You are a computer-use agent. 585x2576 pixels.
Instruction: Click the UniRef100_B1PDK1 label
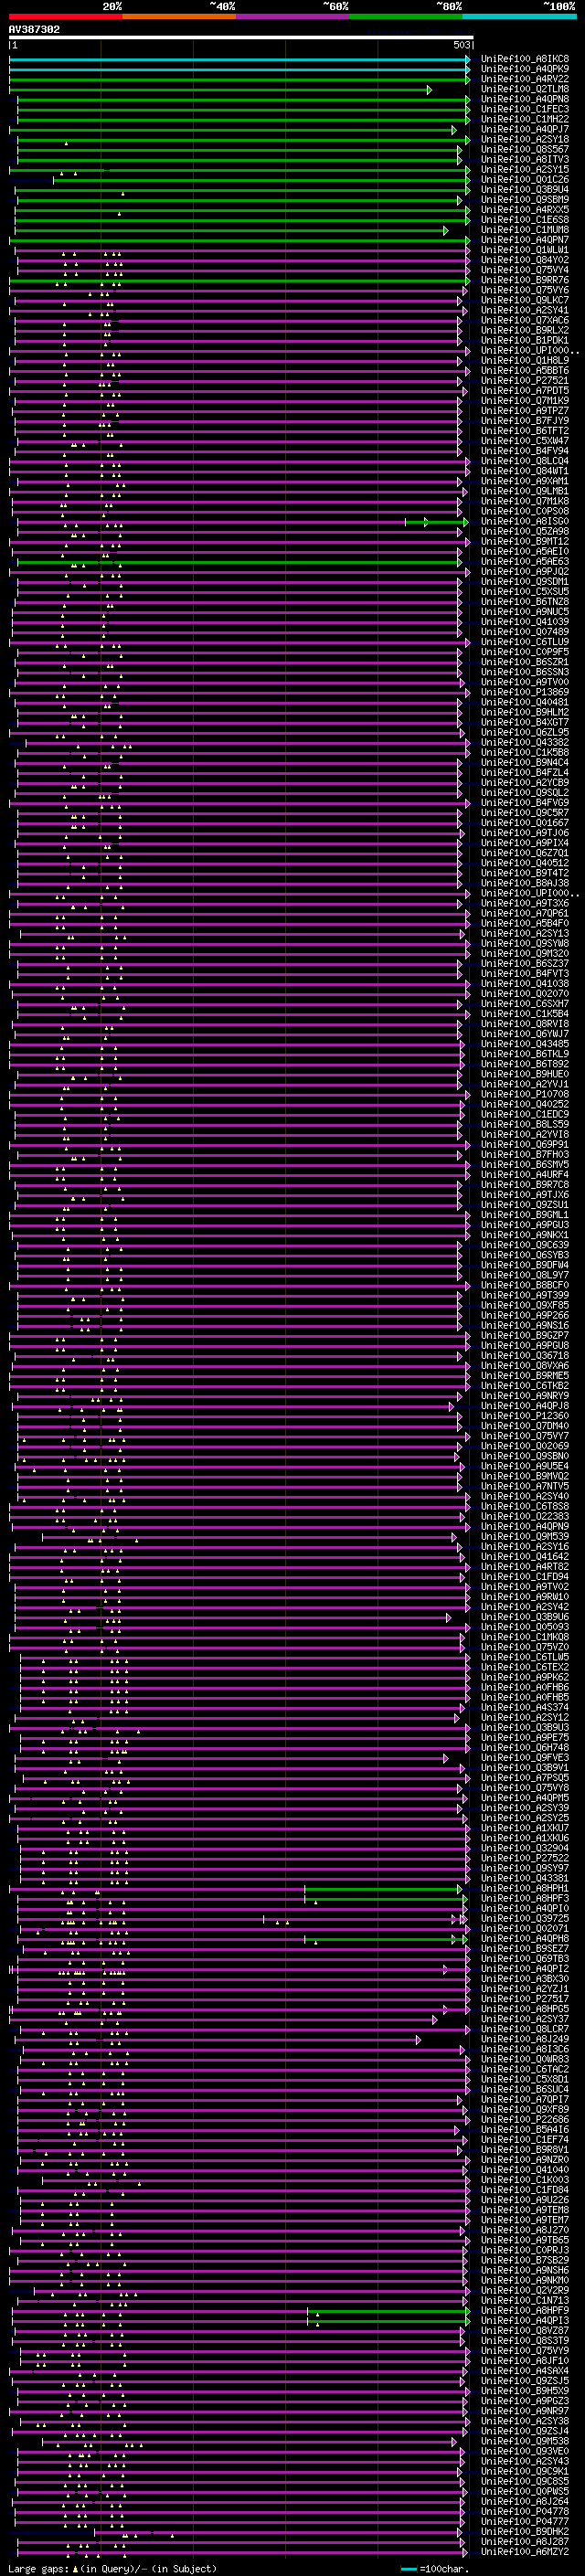[x=524, y=341]
